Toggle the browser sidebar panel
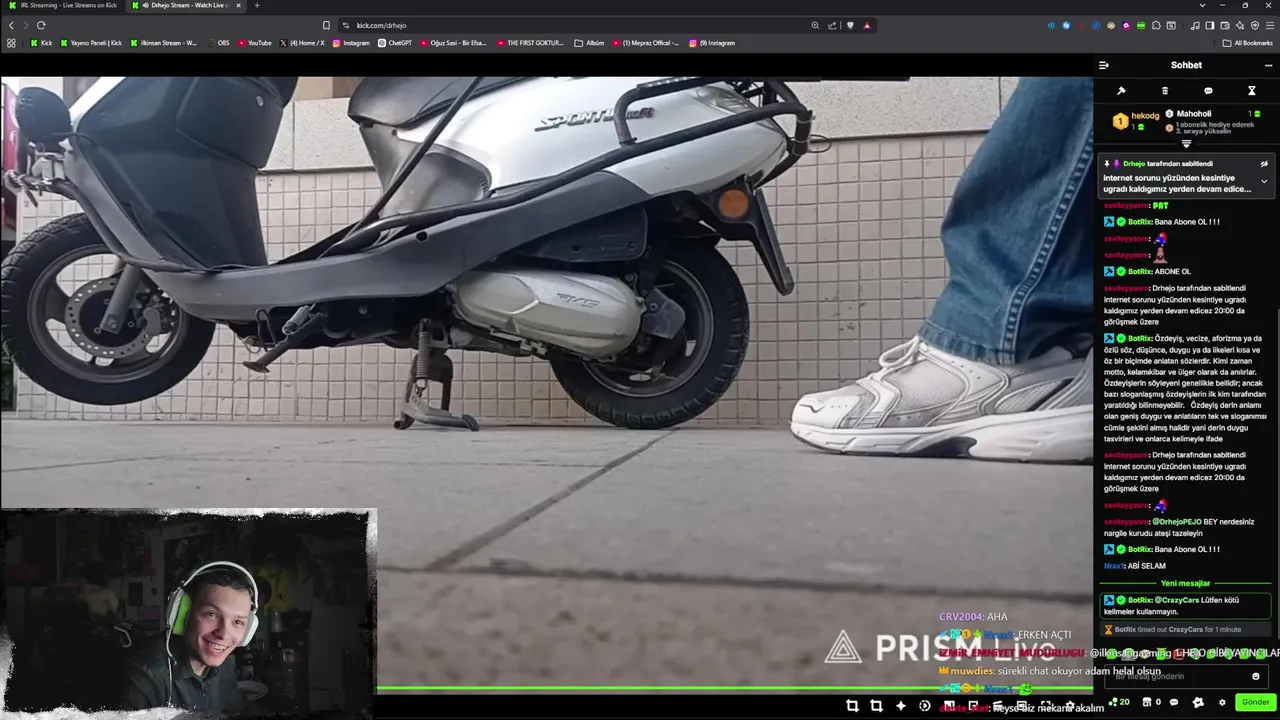This screenshot has height=720, width=1280. point(1209,25)
